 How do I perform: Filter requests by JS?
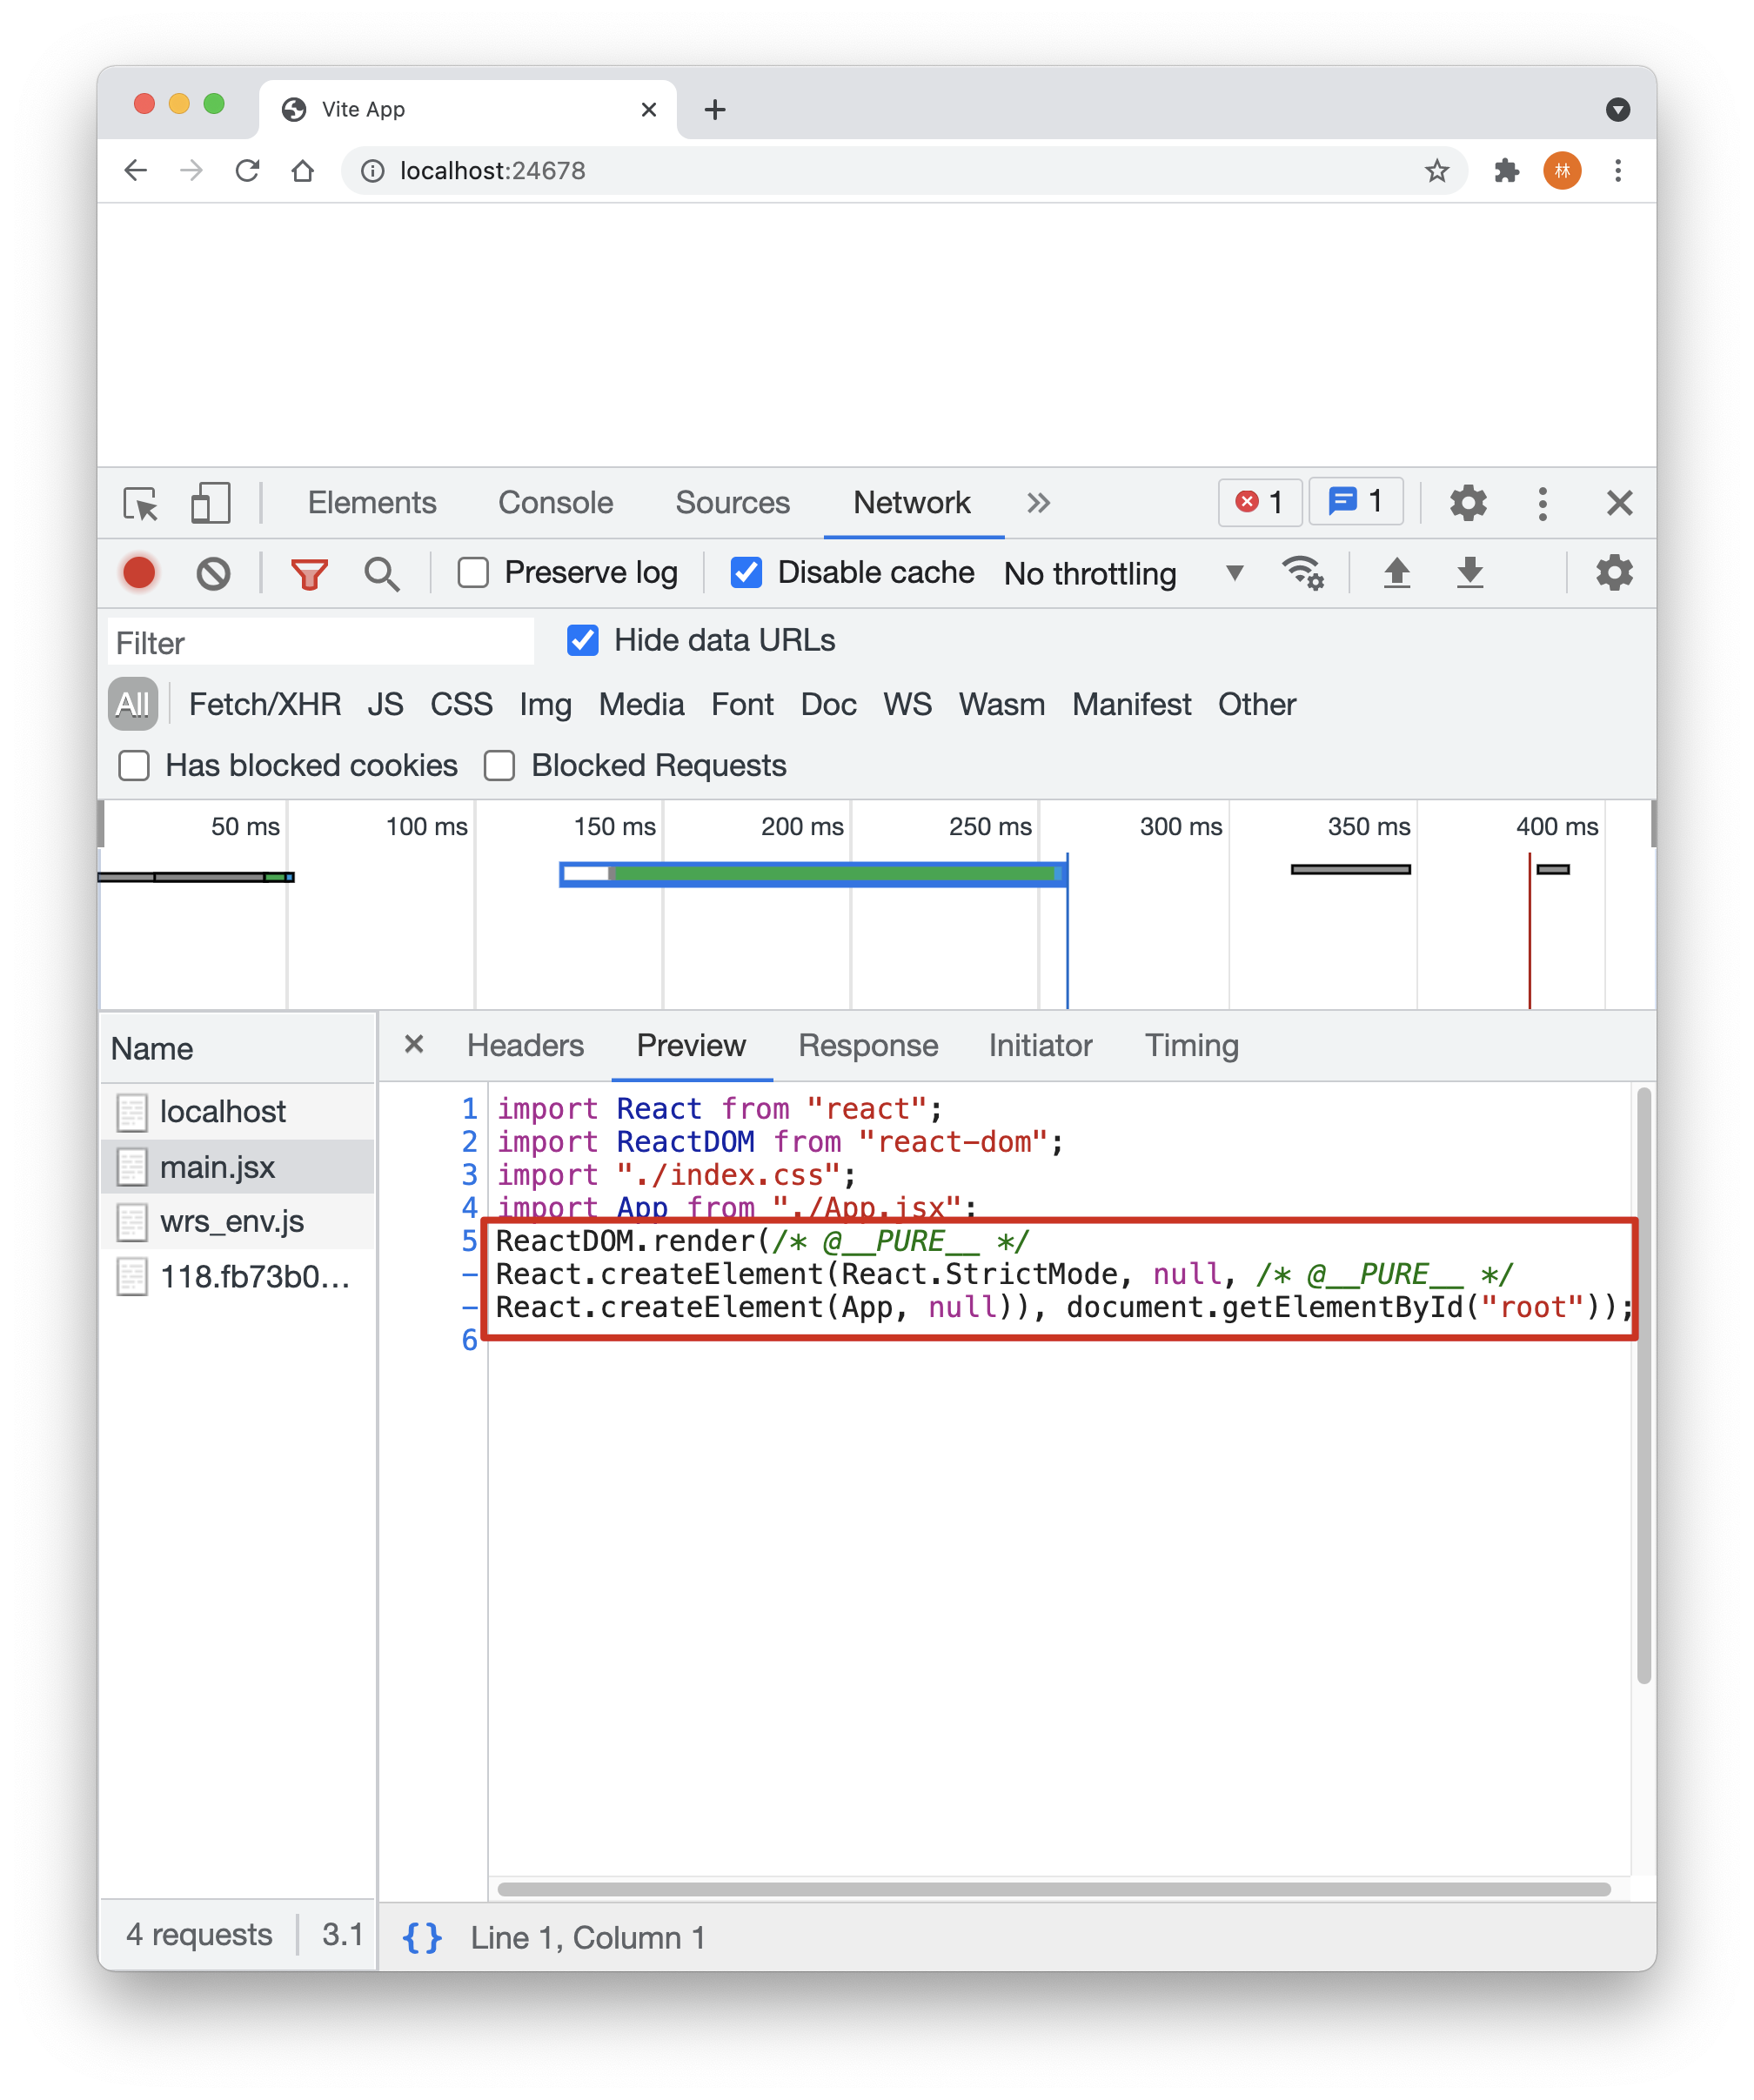[x=385, y=704]
